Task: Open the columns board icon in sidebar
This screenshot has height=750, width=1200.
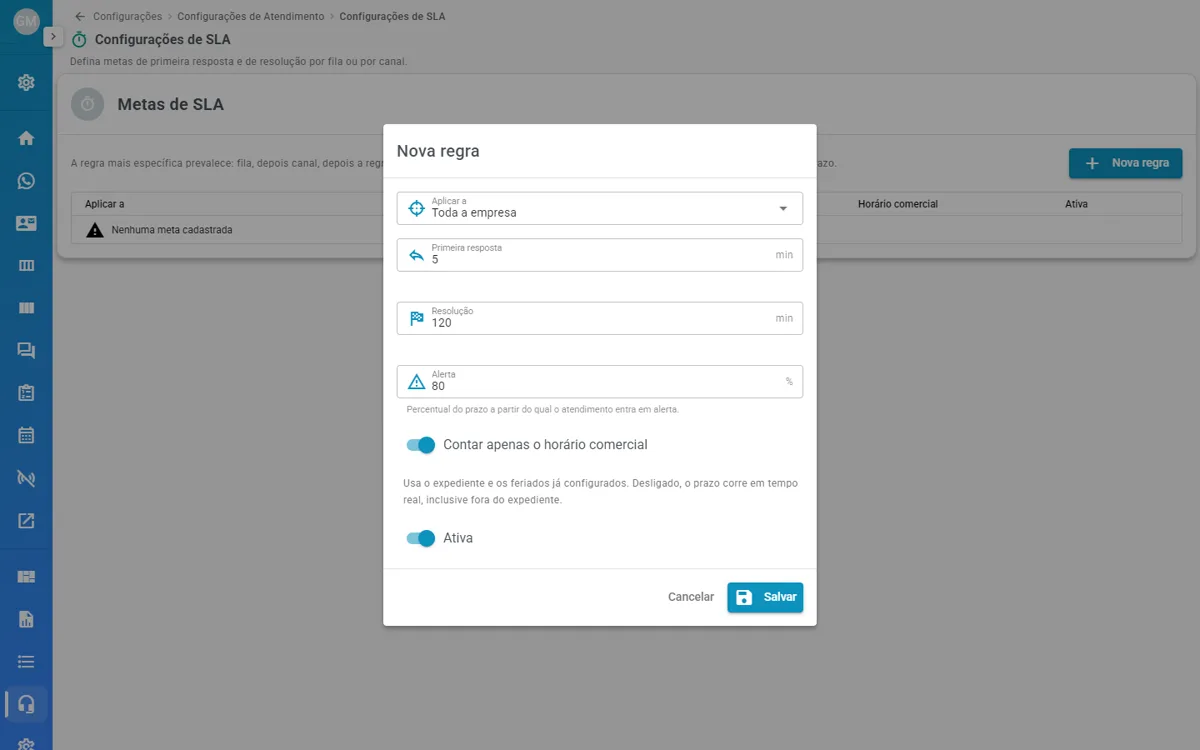Action: 26,266
